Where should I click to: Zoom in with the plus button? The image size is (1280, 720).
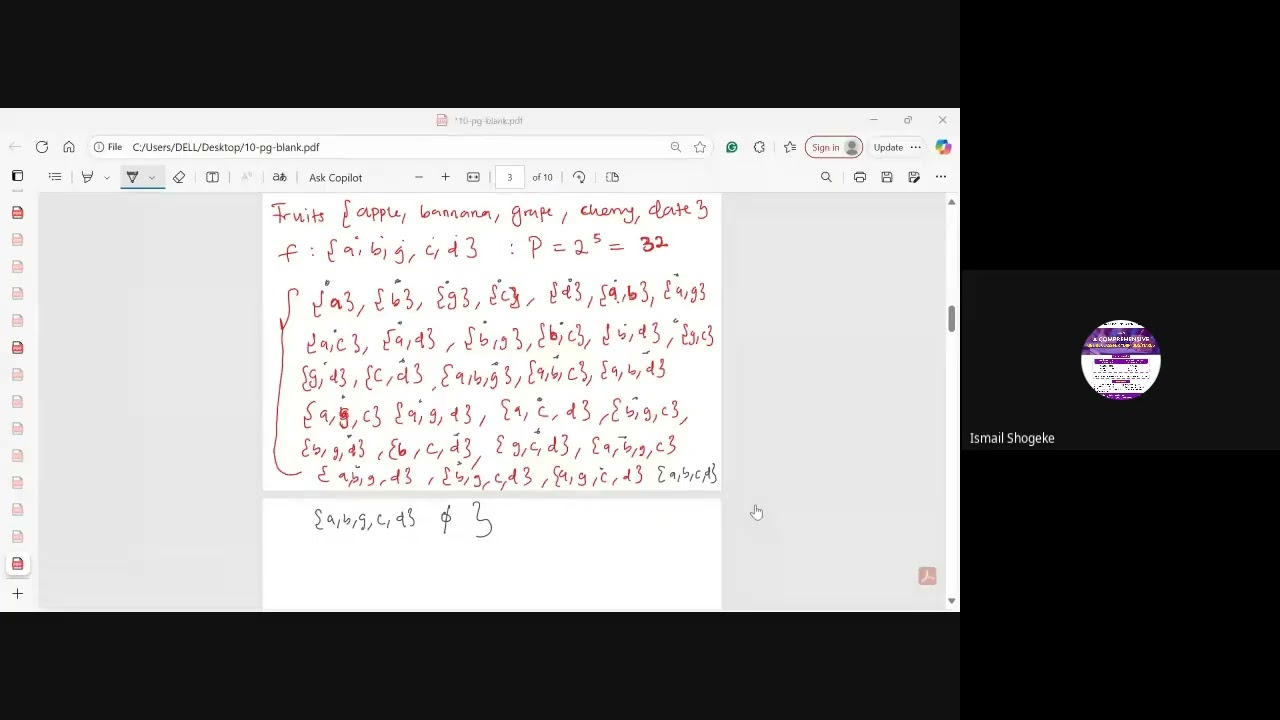446,177
